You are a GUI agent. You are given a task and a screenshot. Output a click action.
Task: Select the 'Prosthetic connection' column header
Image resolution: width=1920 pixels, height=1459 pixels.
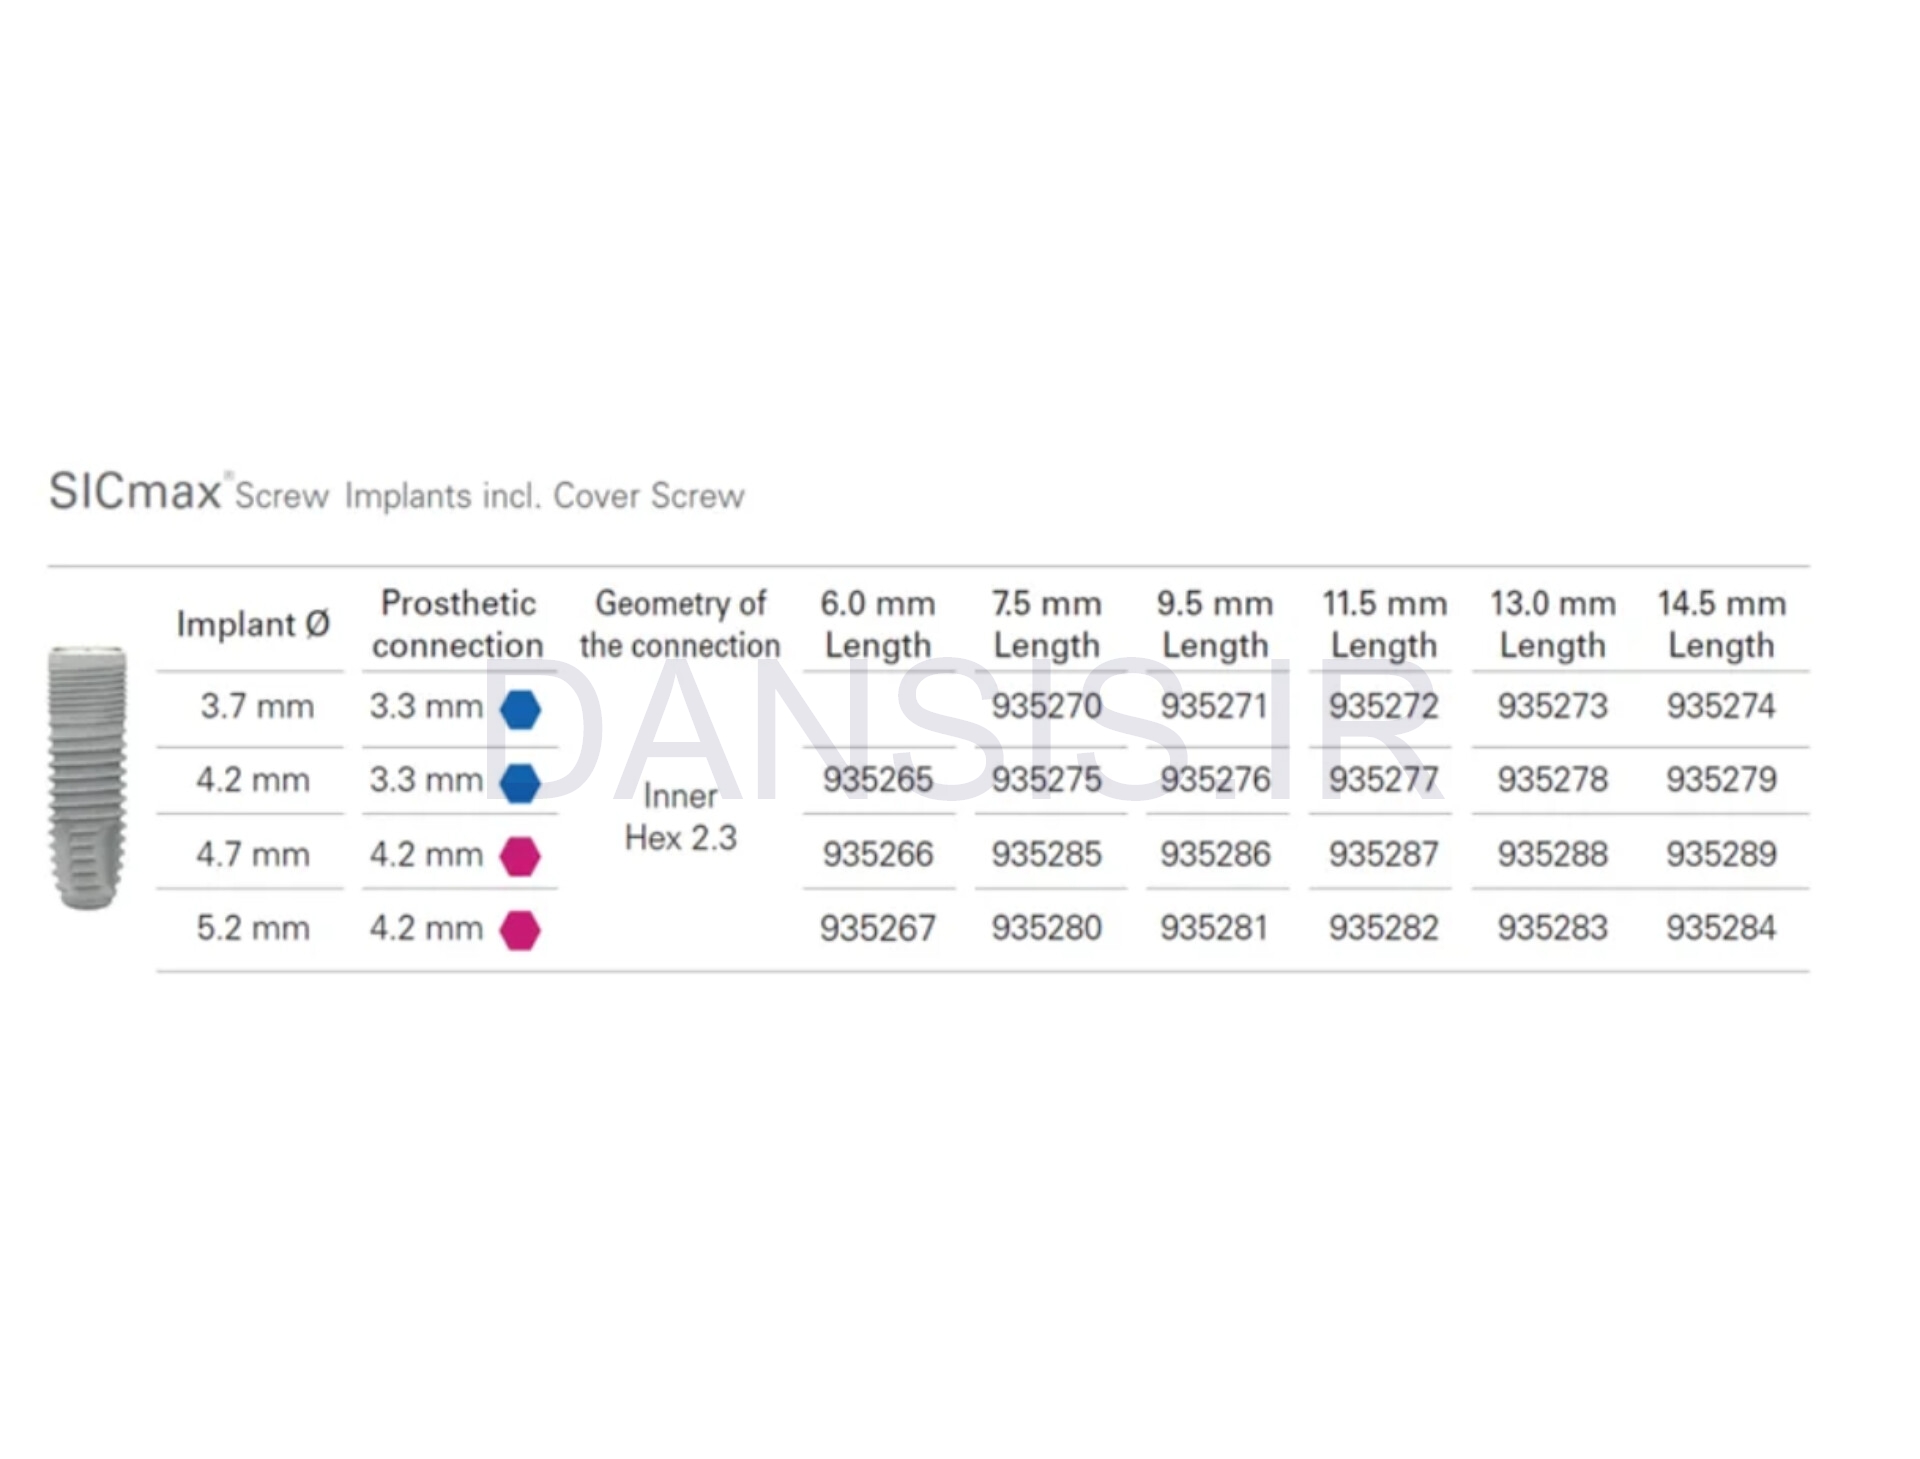[458, 624]
